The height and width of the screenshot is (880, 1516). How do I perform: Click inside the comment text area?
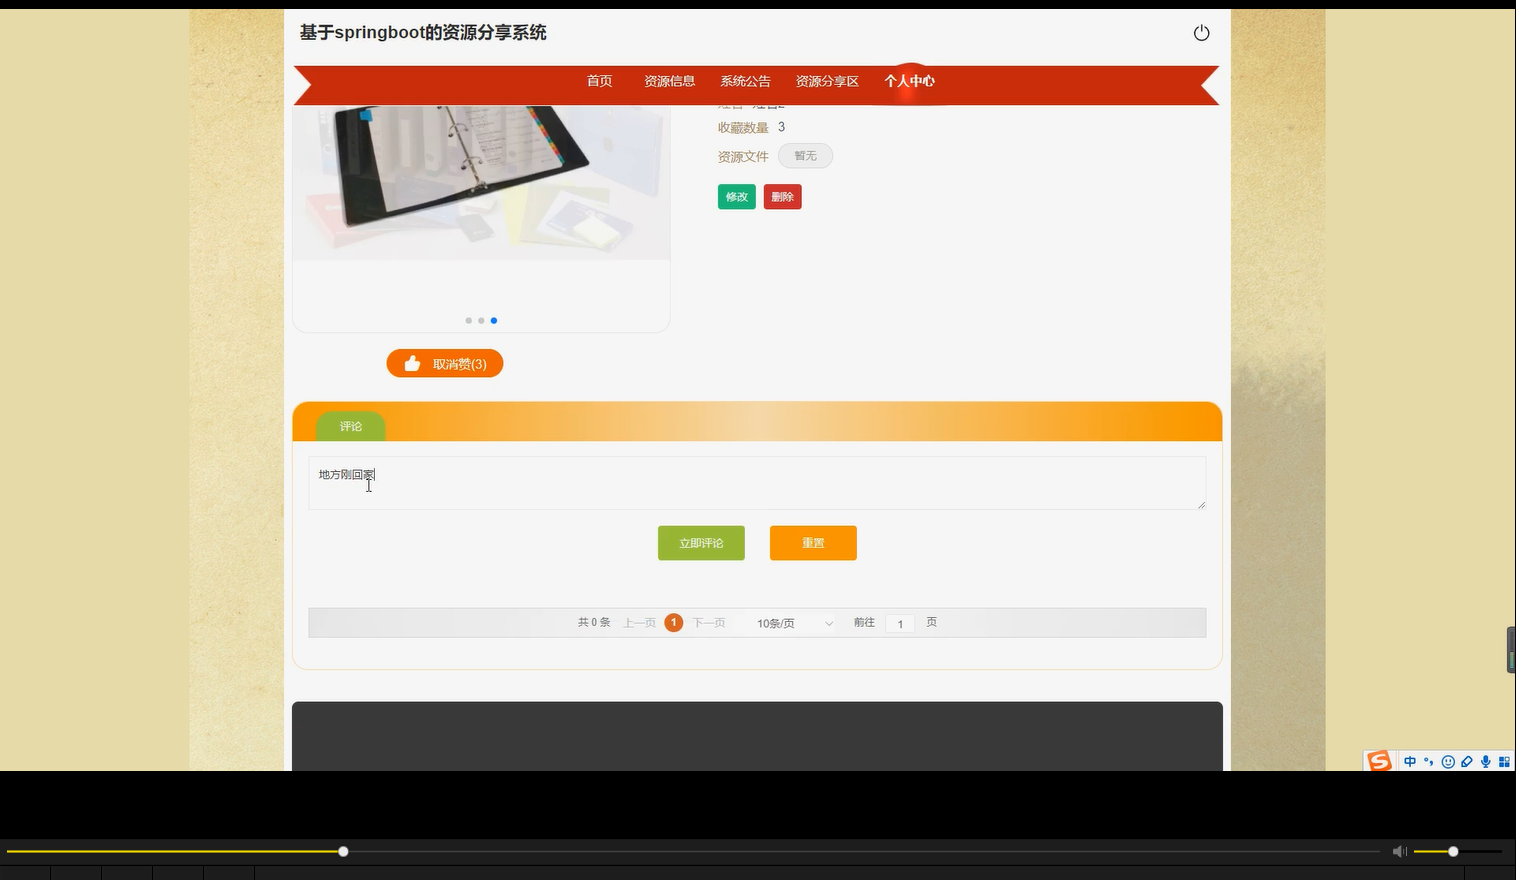click(x=757, y=483)
